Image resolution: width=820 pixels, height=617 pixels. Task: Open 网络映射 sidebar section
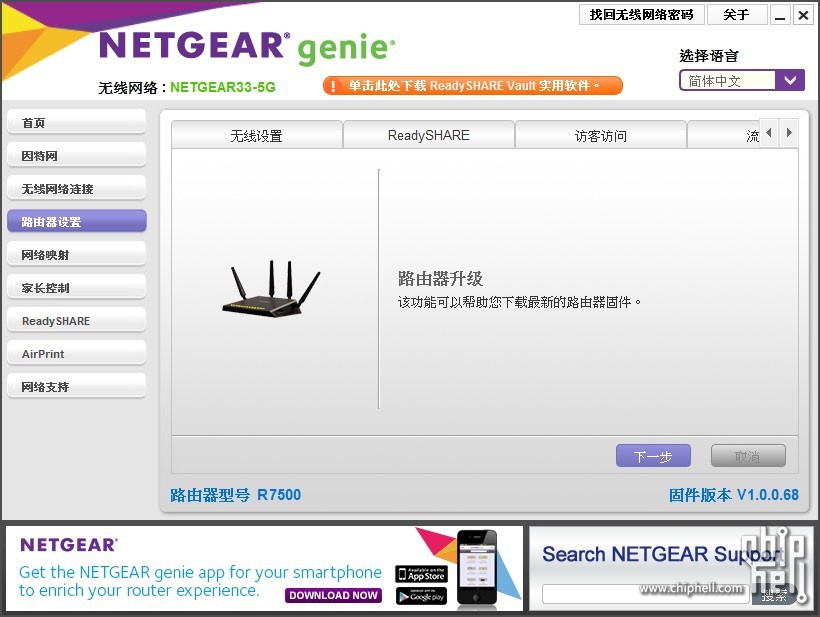coord(76,255)
